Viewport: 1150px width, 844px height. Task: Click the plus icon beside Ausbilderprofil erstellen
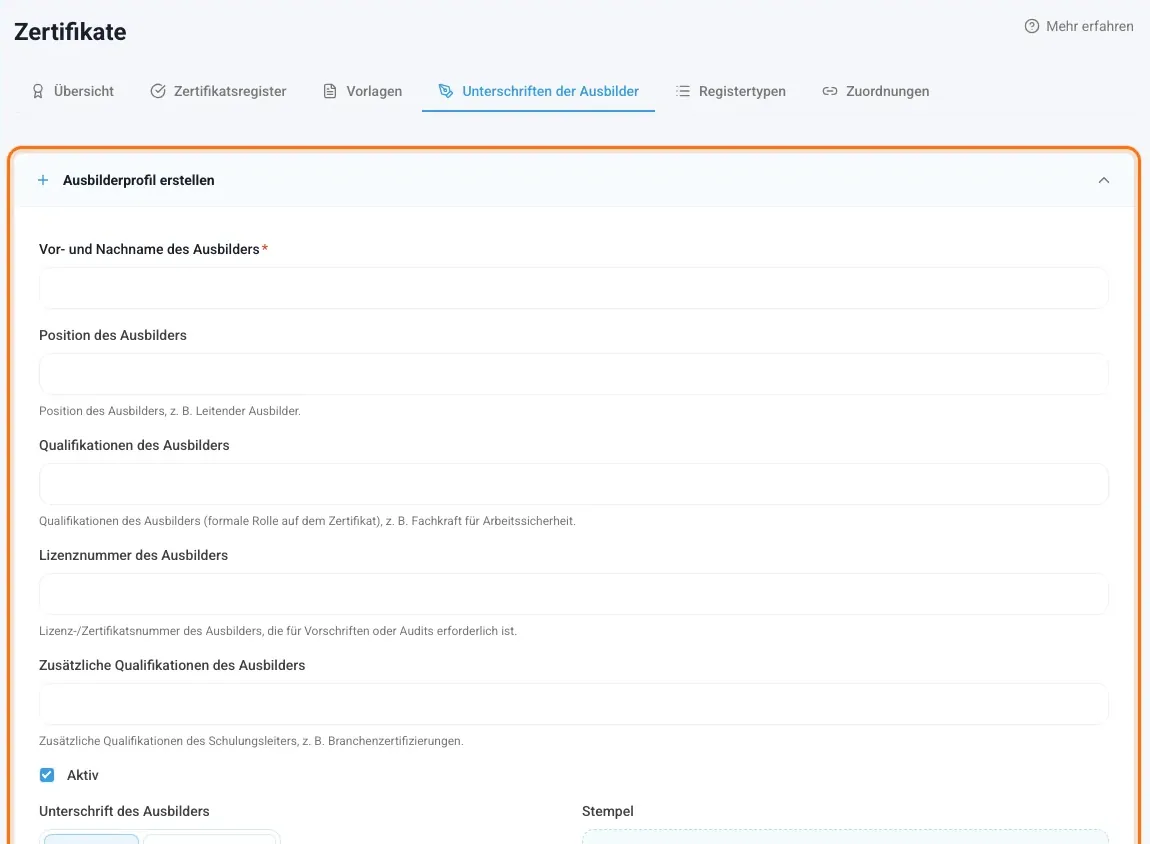[x=43, y=180]
